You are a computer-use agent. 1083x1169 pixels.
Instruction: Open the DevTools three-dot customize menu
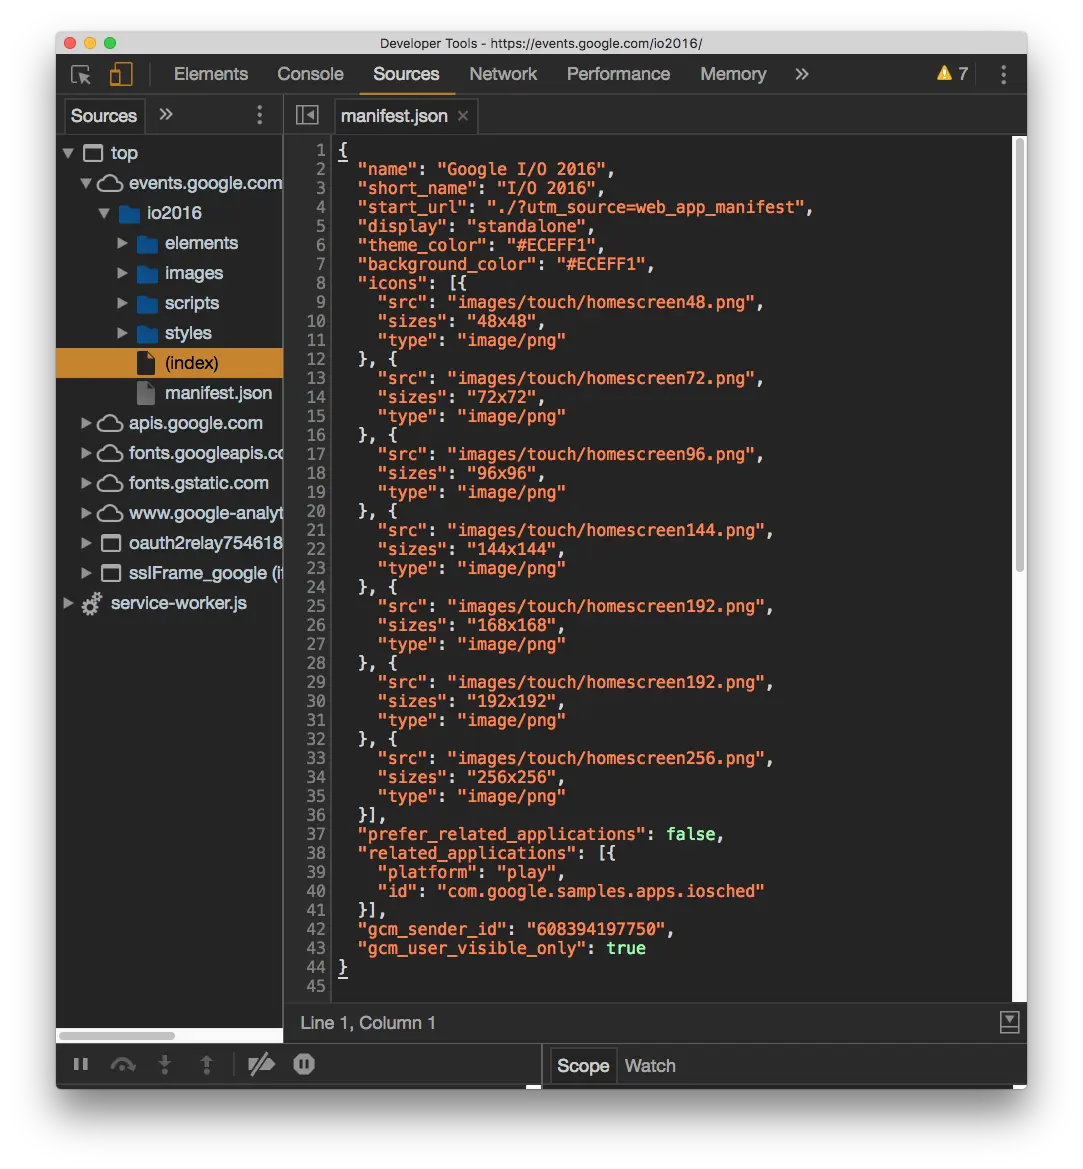tap(1003, 74)
